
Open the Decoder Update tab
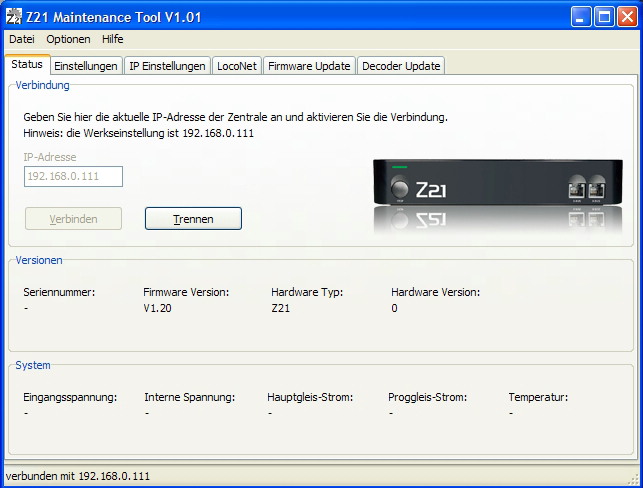[401, 66]
